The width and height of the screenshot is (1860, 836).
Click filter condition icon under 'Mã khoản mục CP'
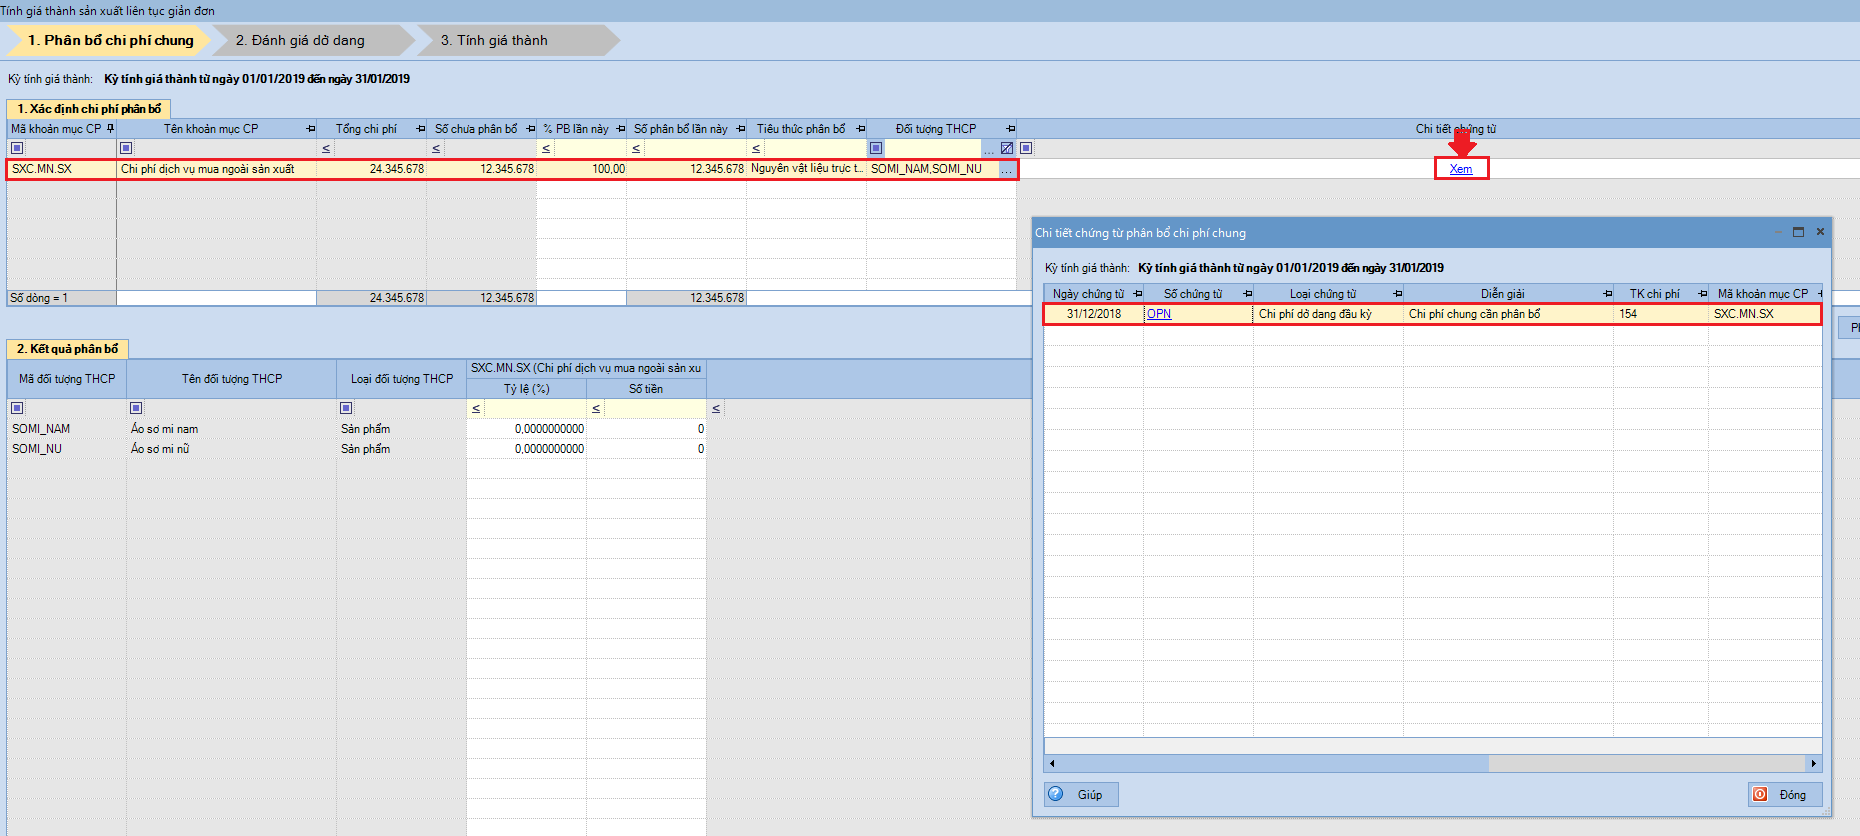coord(17,148)
